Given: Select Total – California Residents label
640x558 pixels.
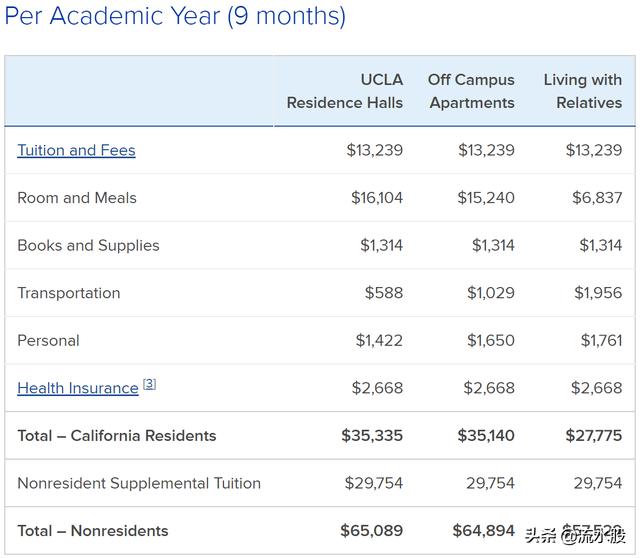Looking at the screenshot, I should (x=117, y=436).
